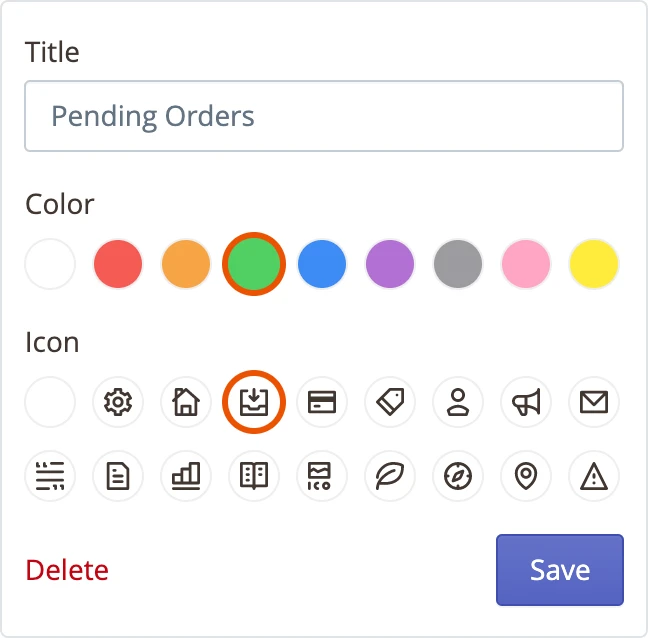This screenshot has width=648, height=638.
Task: Choose the red color swatch
Action: [x=118, y=265]
